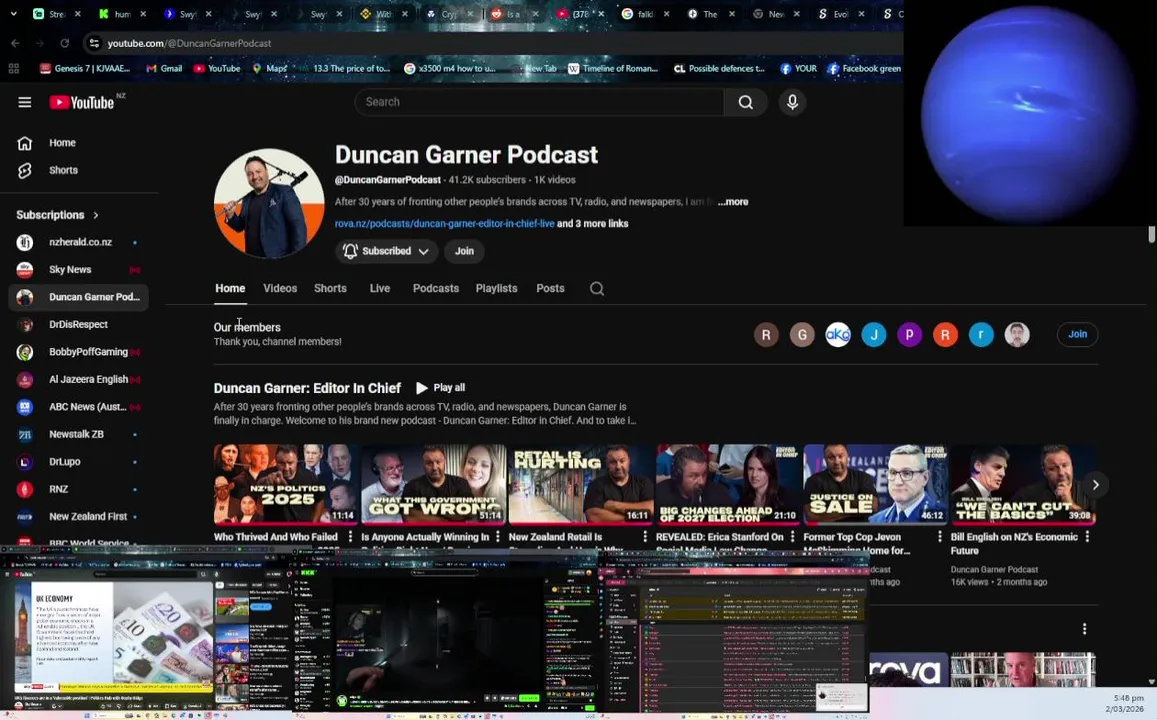1157x720 pixels.
Task: Open 'Timeline of Roman' bookmark
Action: 613,69
